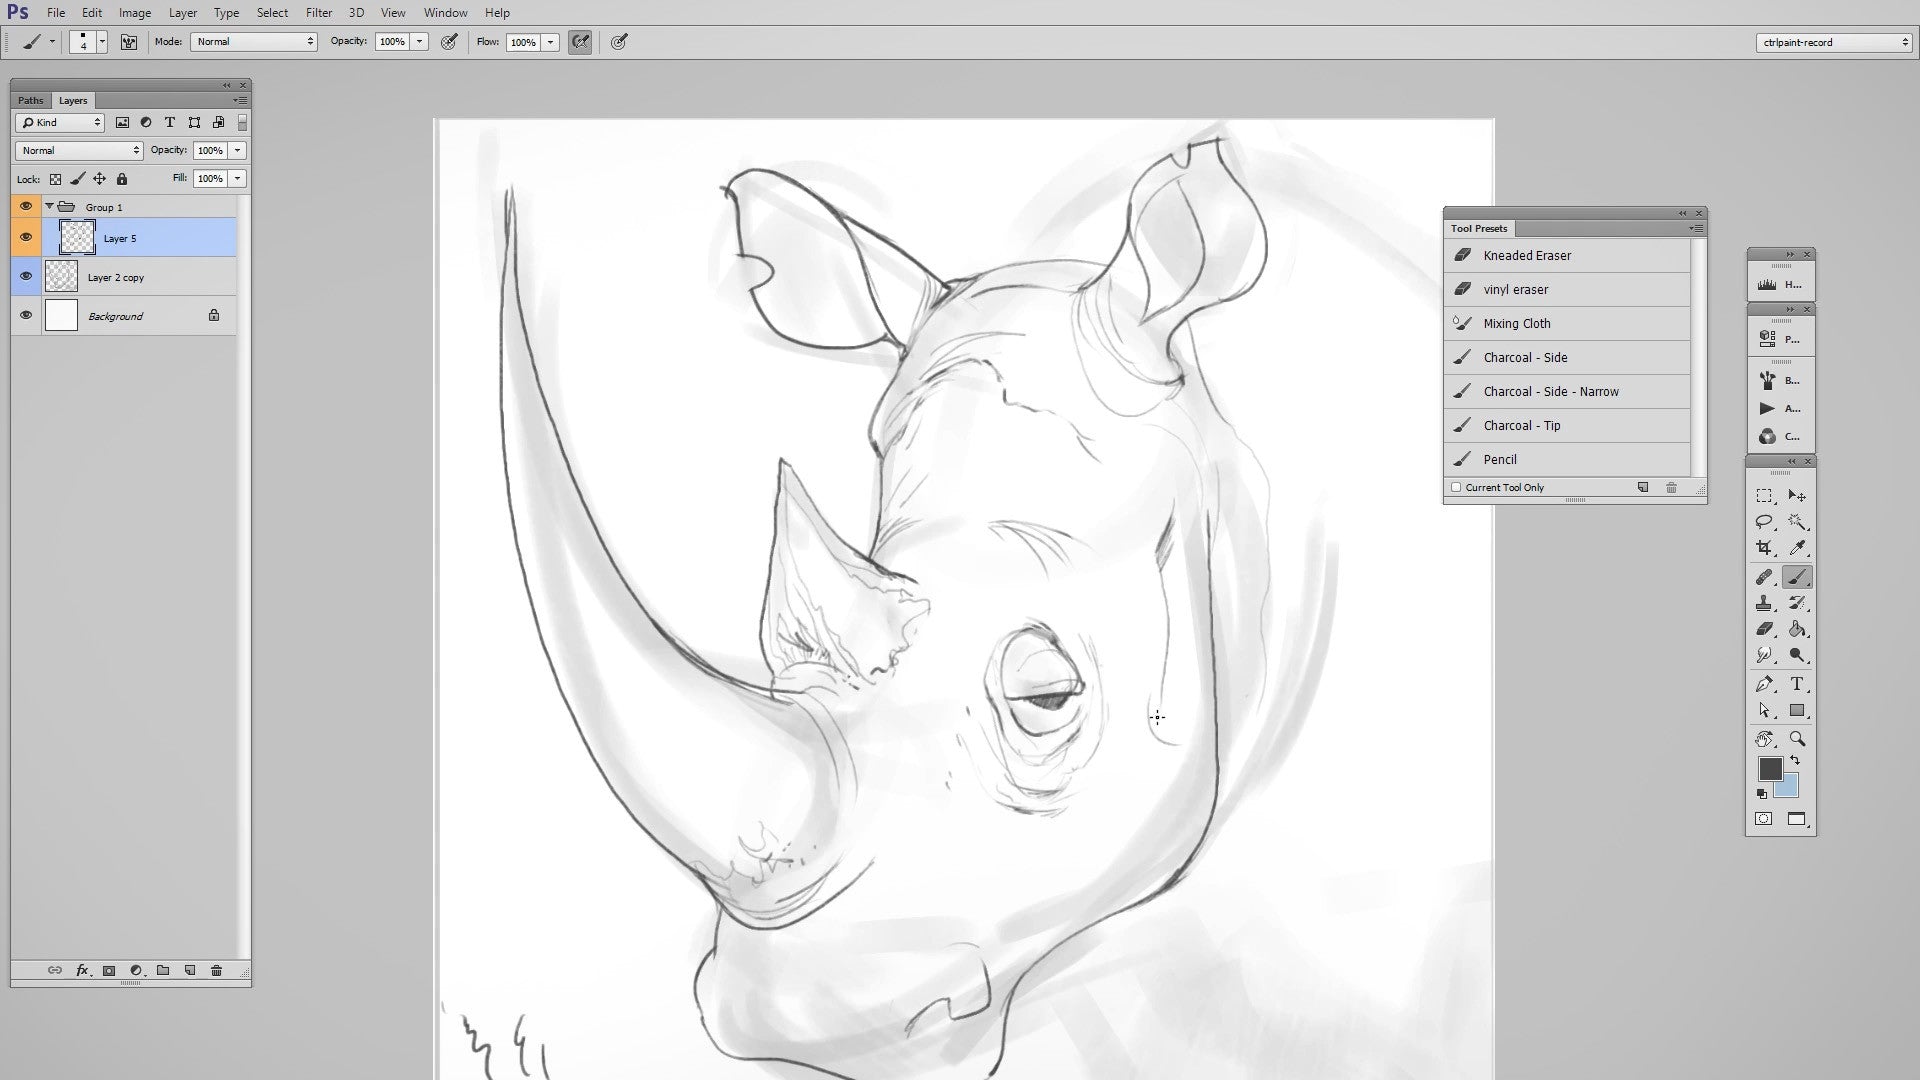The width and height of the screenshot is (1920, 1080).
Task: Select the Pencil preset in Tool Presets
Action: (1500, 459)
